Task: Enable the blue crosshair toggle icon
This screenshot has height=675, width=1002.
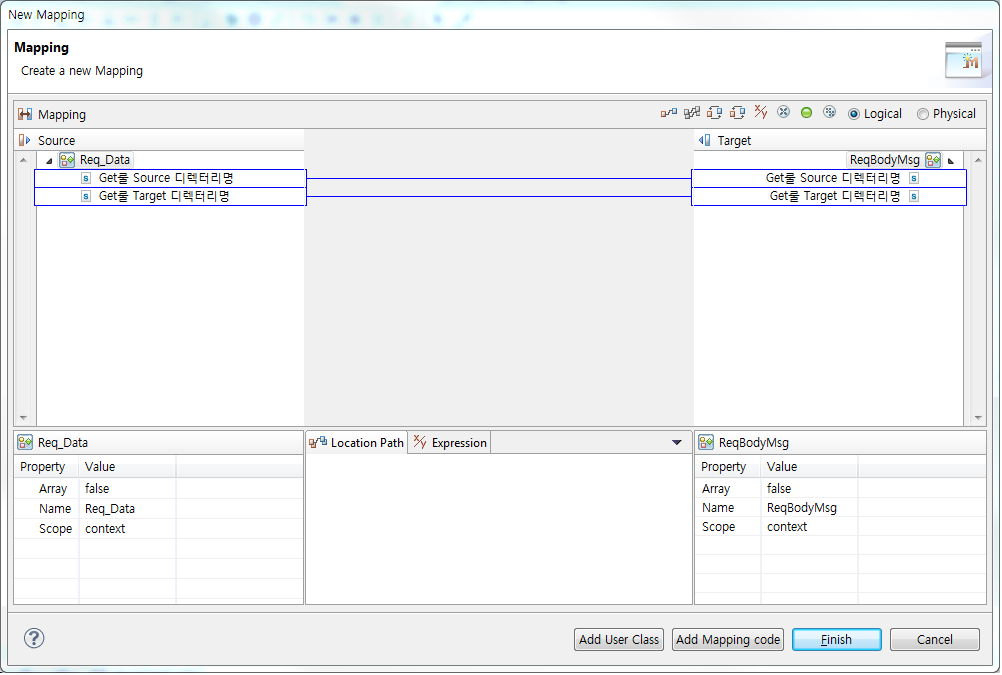Action: (783, 113)
